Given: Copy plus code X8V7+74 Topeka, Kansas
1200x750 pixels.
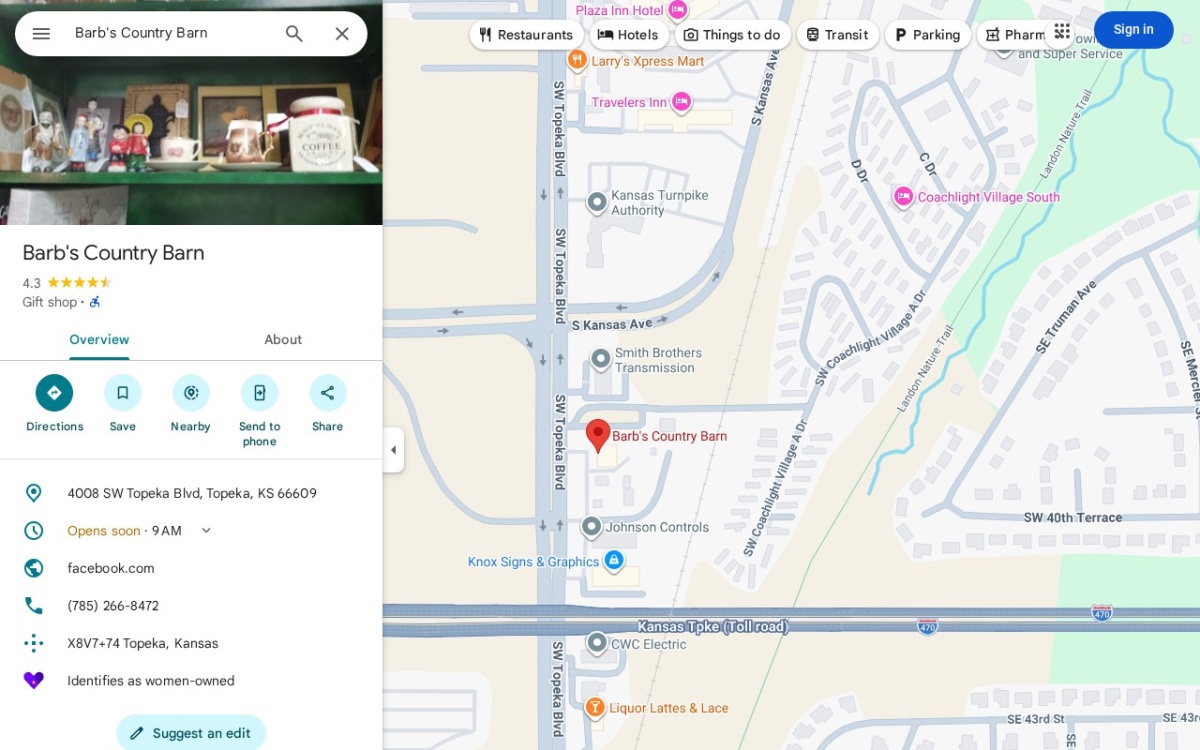Looking at the screenshot, I should [143, 643].
